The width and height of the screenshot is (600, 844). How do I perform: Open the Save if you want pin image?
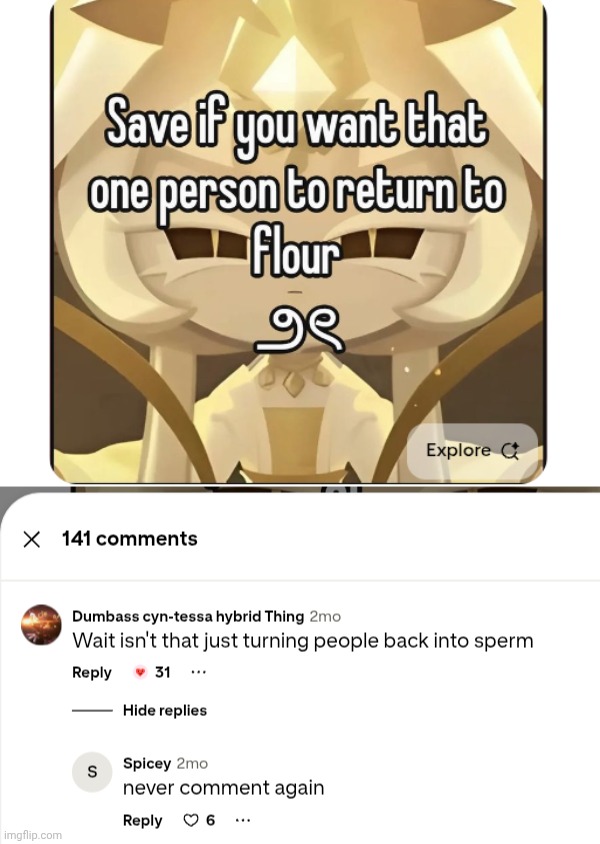pos(298,240)
